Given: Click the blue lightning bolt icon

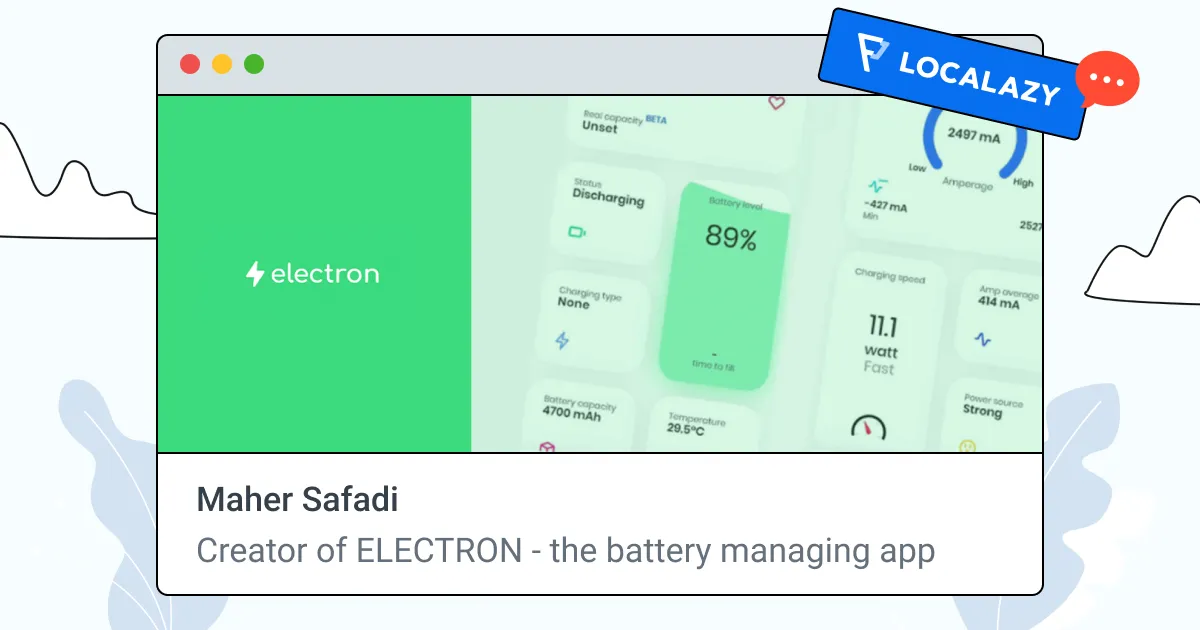Looking at the screenshot, I should 562,341.
